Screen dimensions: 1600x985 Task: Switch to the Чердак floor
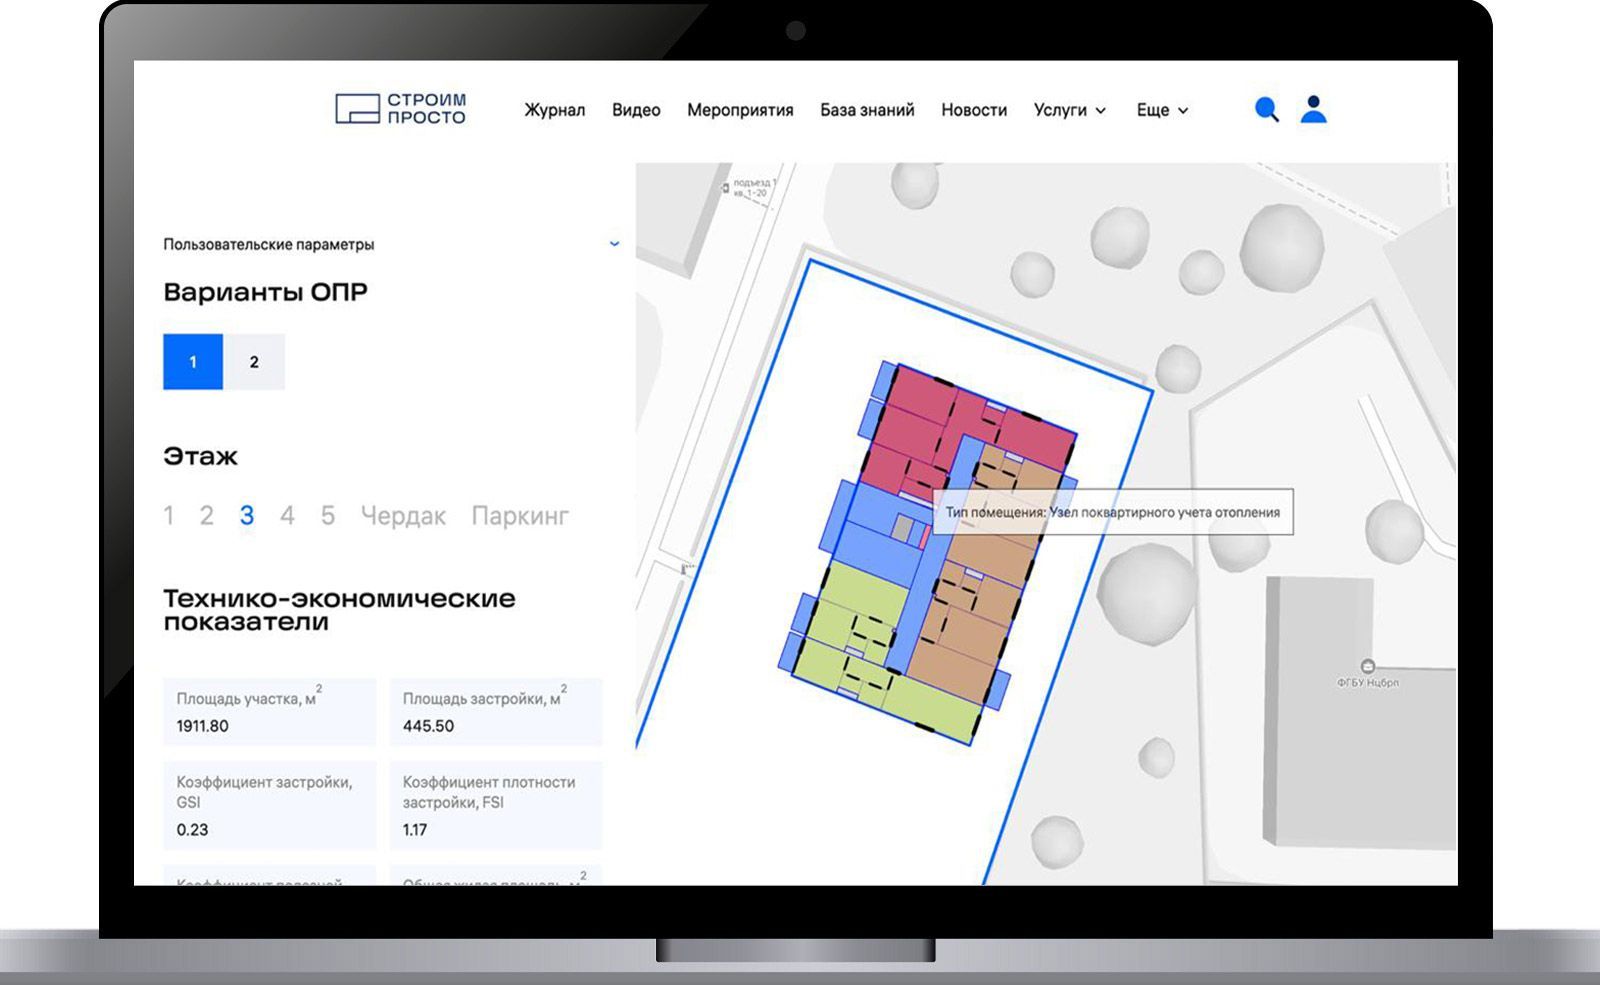(403, 516)
